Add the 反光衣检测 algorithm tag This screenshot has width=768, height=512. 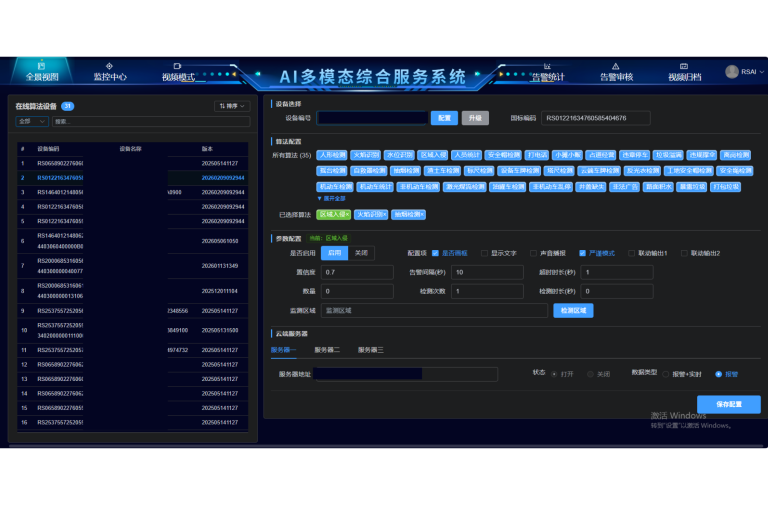click(643, 171)
